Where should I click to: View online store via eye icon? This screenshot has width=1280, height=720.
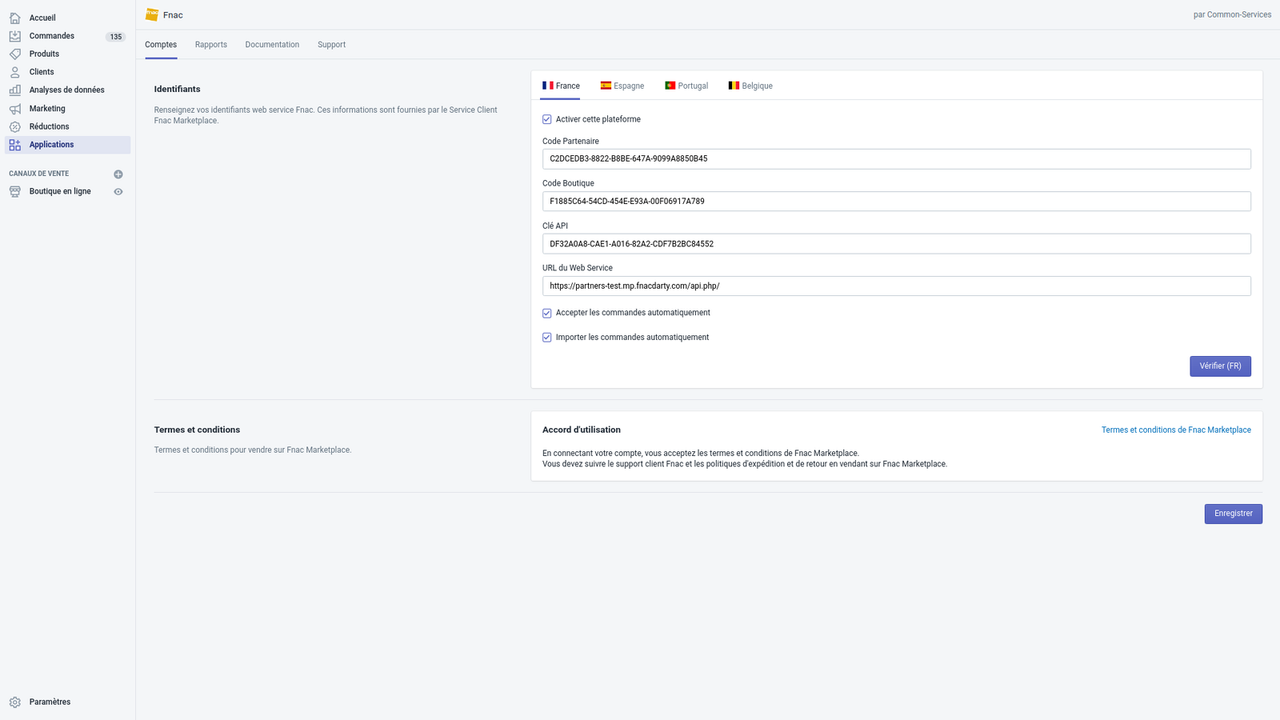point(118,191)
